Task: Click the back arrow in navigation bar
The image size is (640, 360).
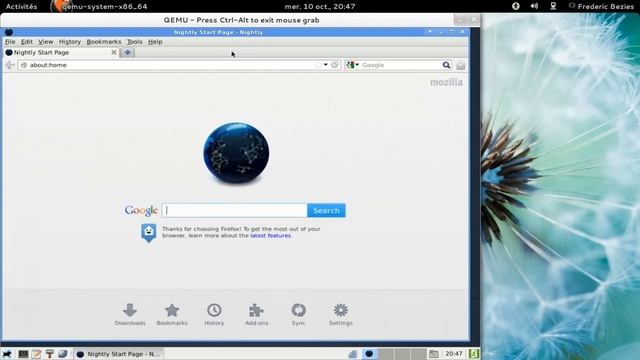Action: point(10,65)
